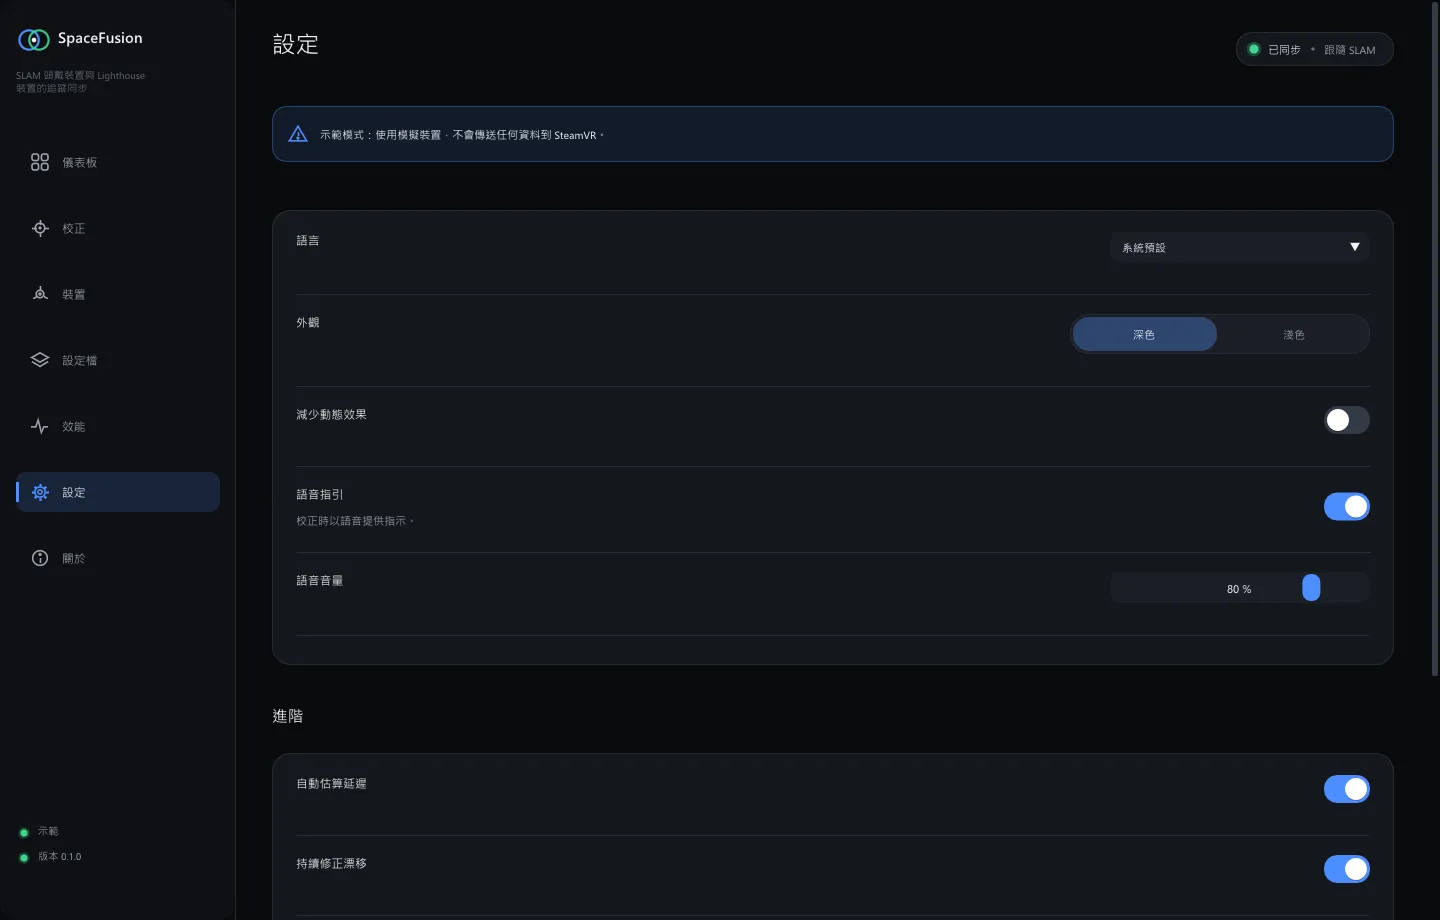1440x920 pixels.
Task: Click the 進階 section heading
Action: [288, 716]
